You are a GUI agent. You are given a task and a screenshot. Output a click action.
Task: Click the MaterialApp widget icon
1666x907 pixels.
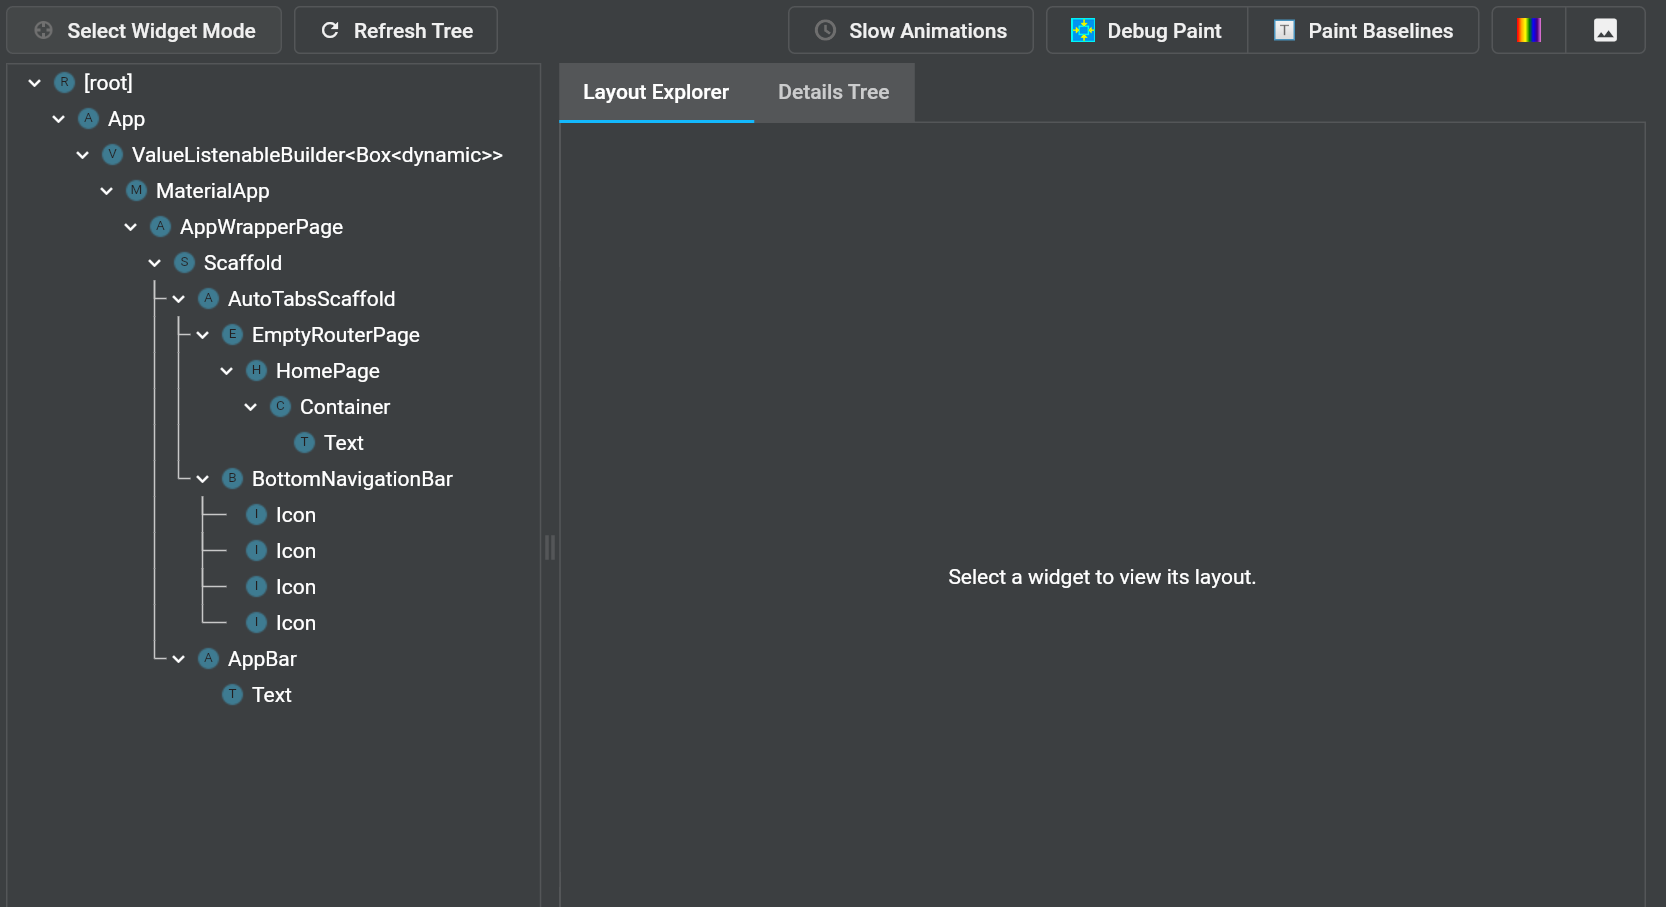pyautogui.click(x=137, y=190)
